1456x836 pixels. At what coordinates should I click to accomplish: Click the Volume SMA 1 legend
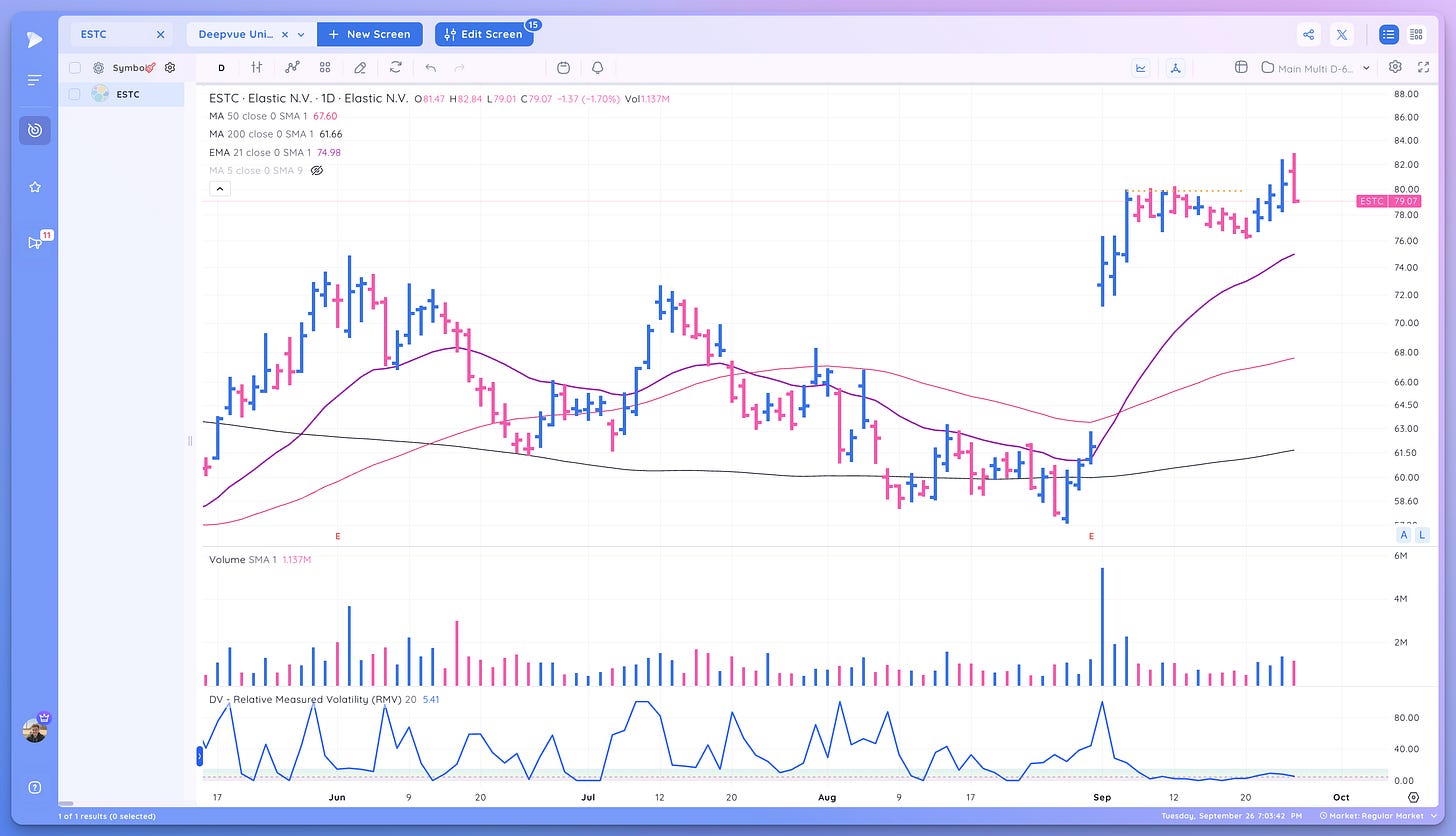click(x=260, y=560)
